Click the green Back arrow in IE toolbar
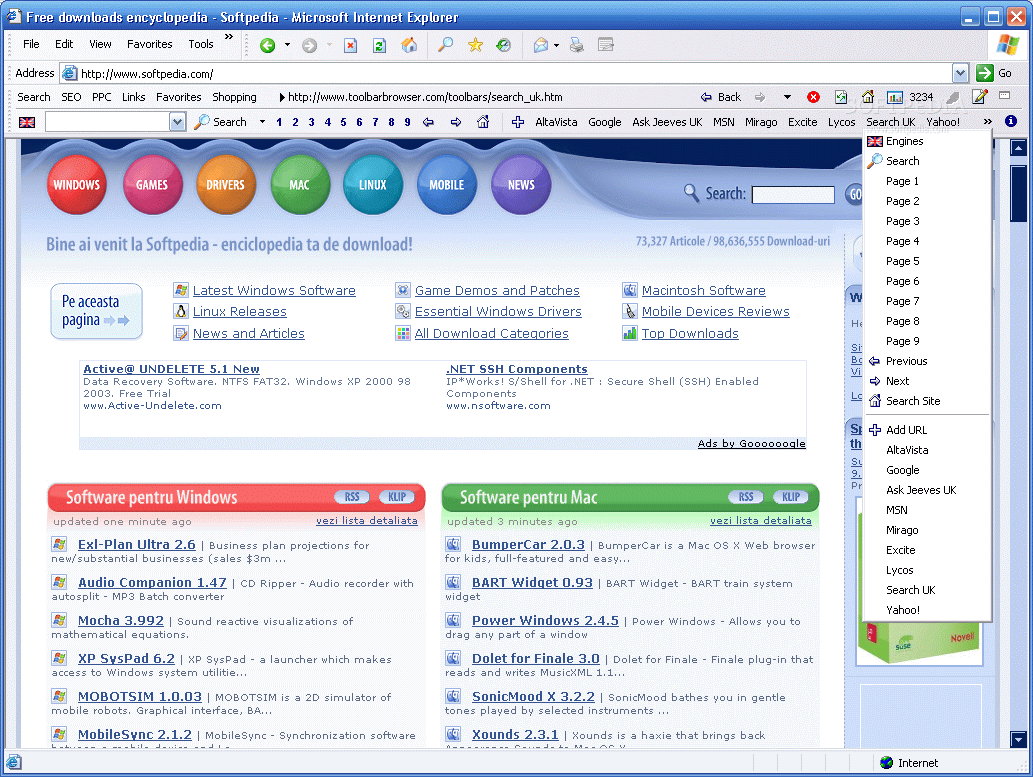This screenshot has height=777, width=1033. tap(267, 45)
